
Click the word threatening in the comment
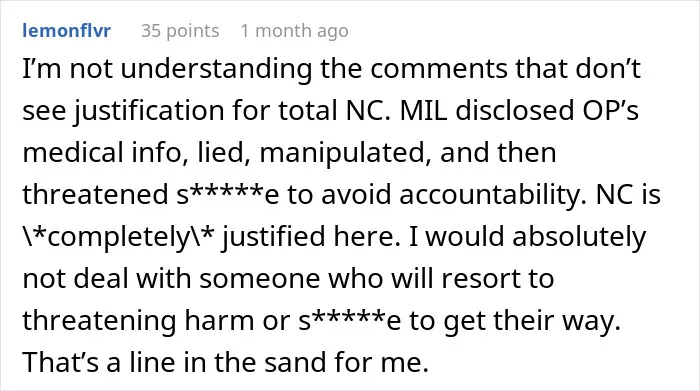(99, 321)
